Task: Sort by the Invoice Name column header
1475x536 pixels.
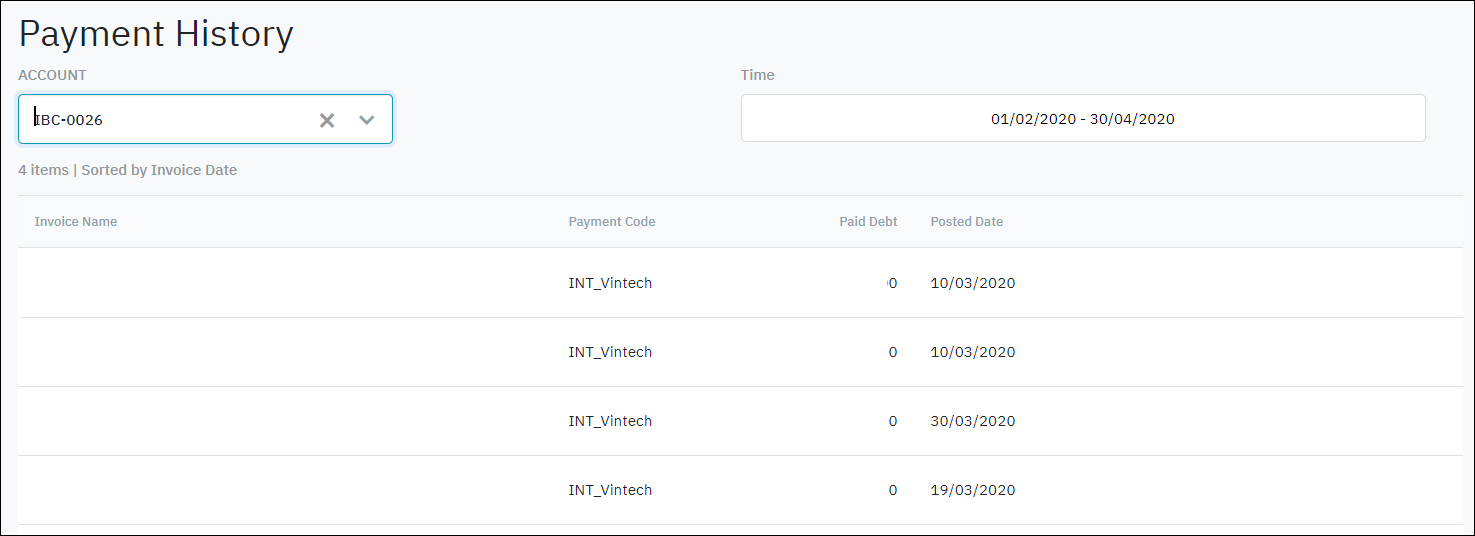Action: point(76,222)
